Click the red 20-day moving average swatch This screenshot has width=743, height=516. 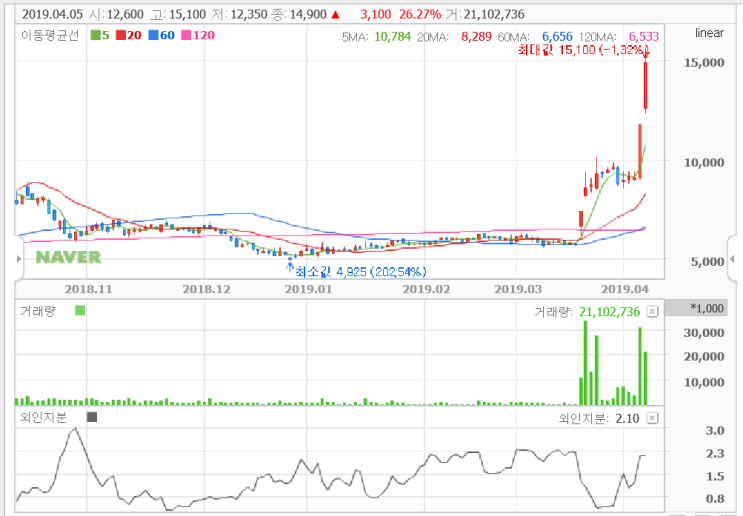121,35
